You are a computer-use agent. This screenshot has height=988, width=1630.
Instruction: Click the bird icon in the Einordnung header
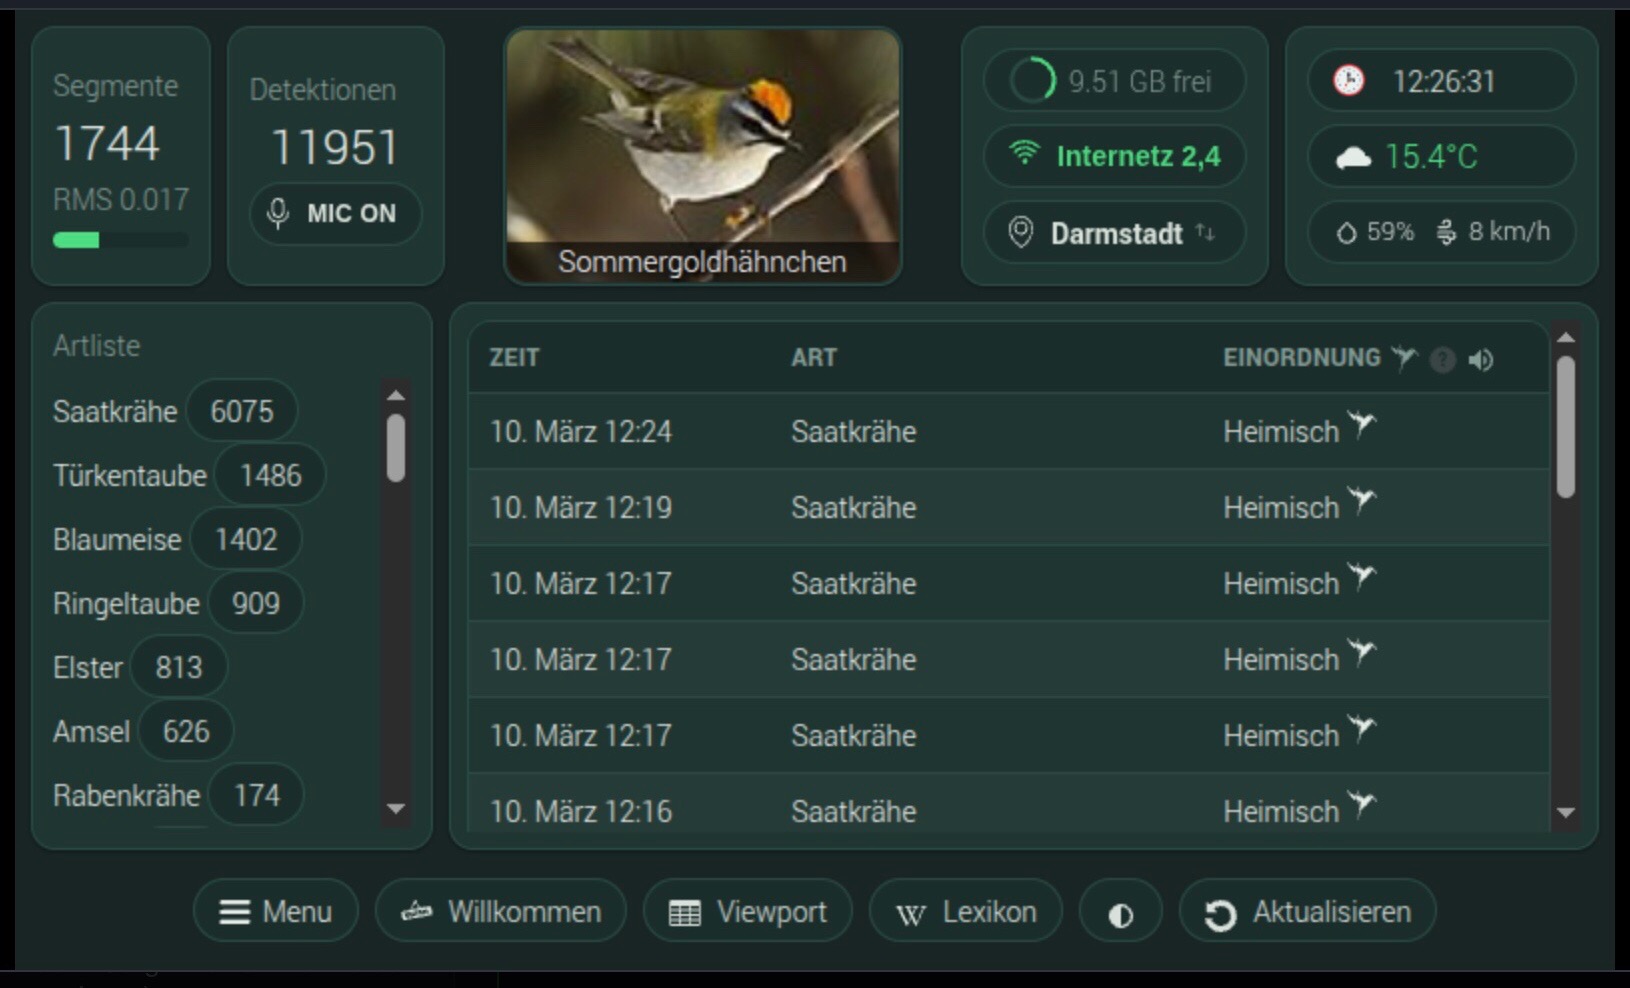pos(1404,358)
